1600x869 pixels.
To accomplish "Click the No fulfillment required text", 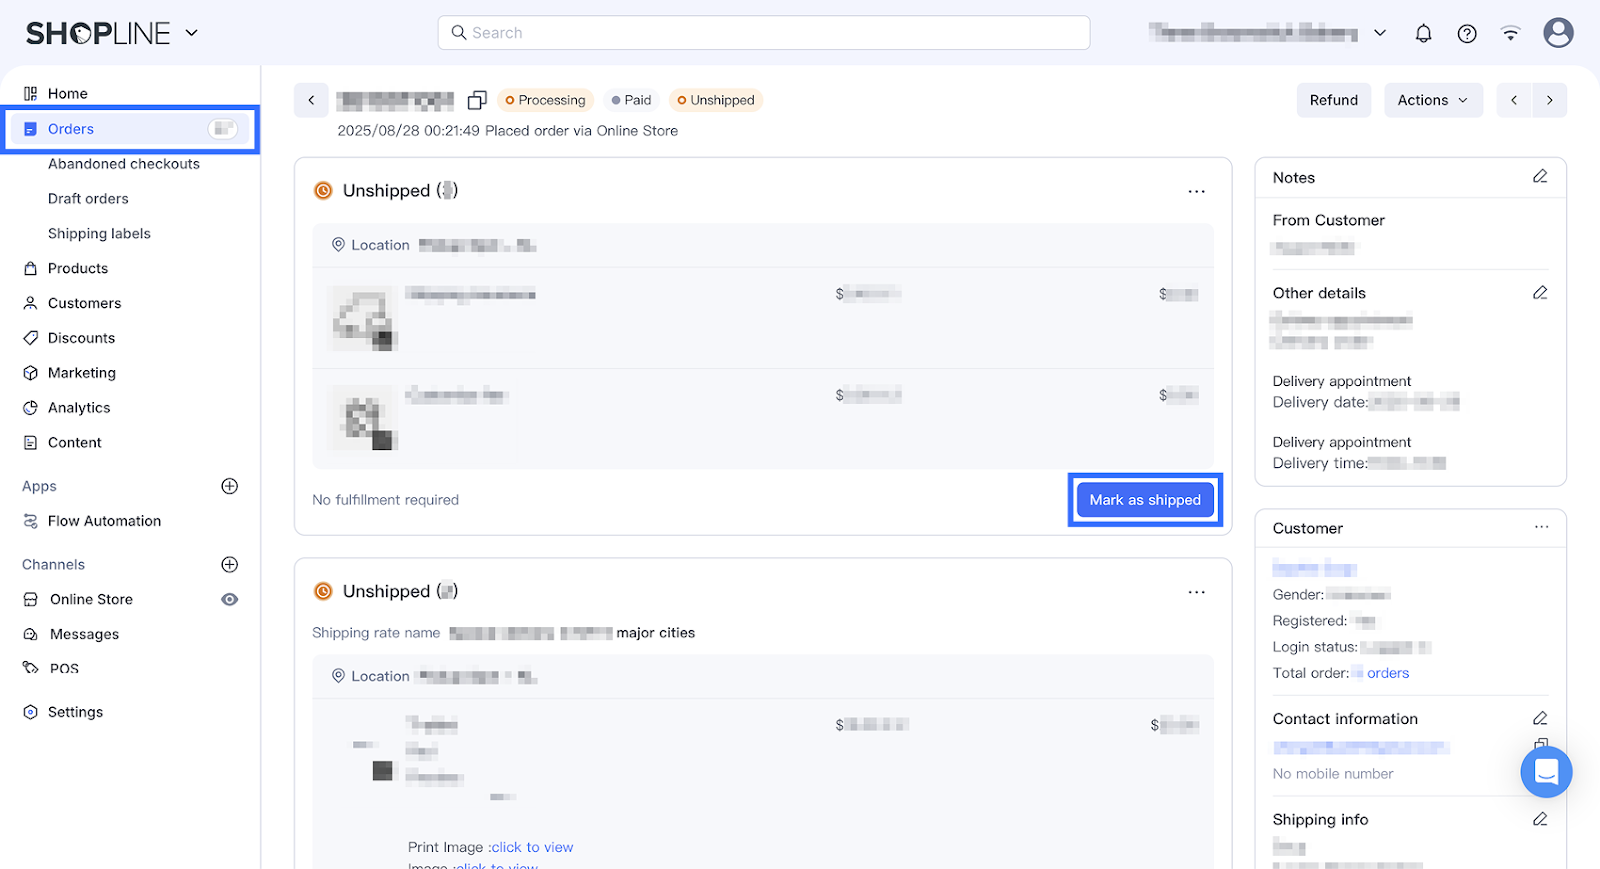I will [x=385, y=500].
